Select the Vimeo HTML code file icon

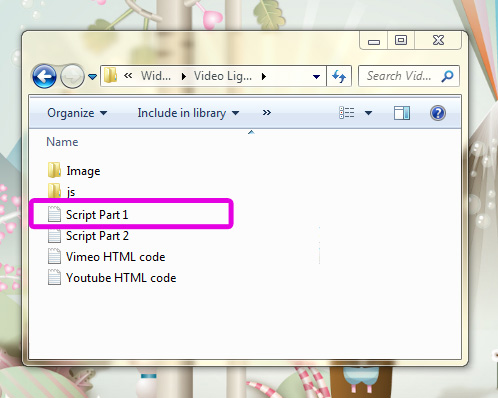pos(54,256)
